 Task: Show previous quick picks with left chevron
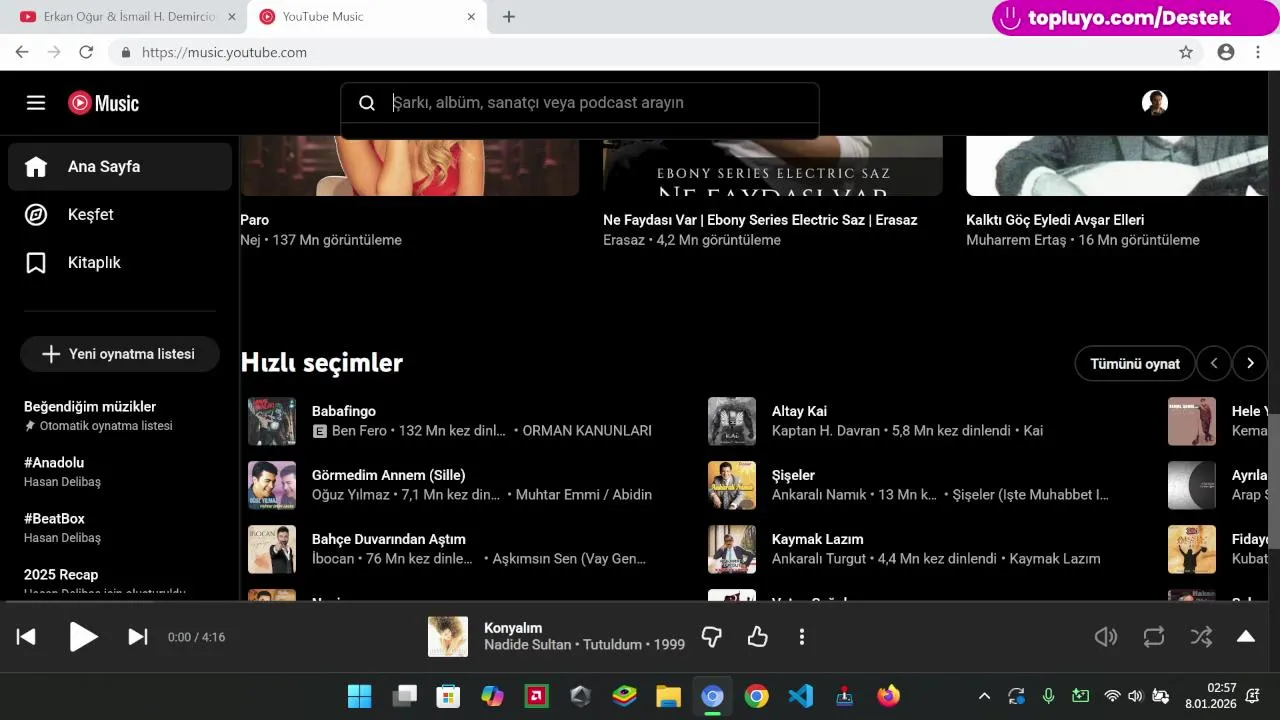point(1214,364)
